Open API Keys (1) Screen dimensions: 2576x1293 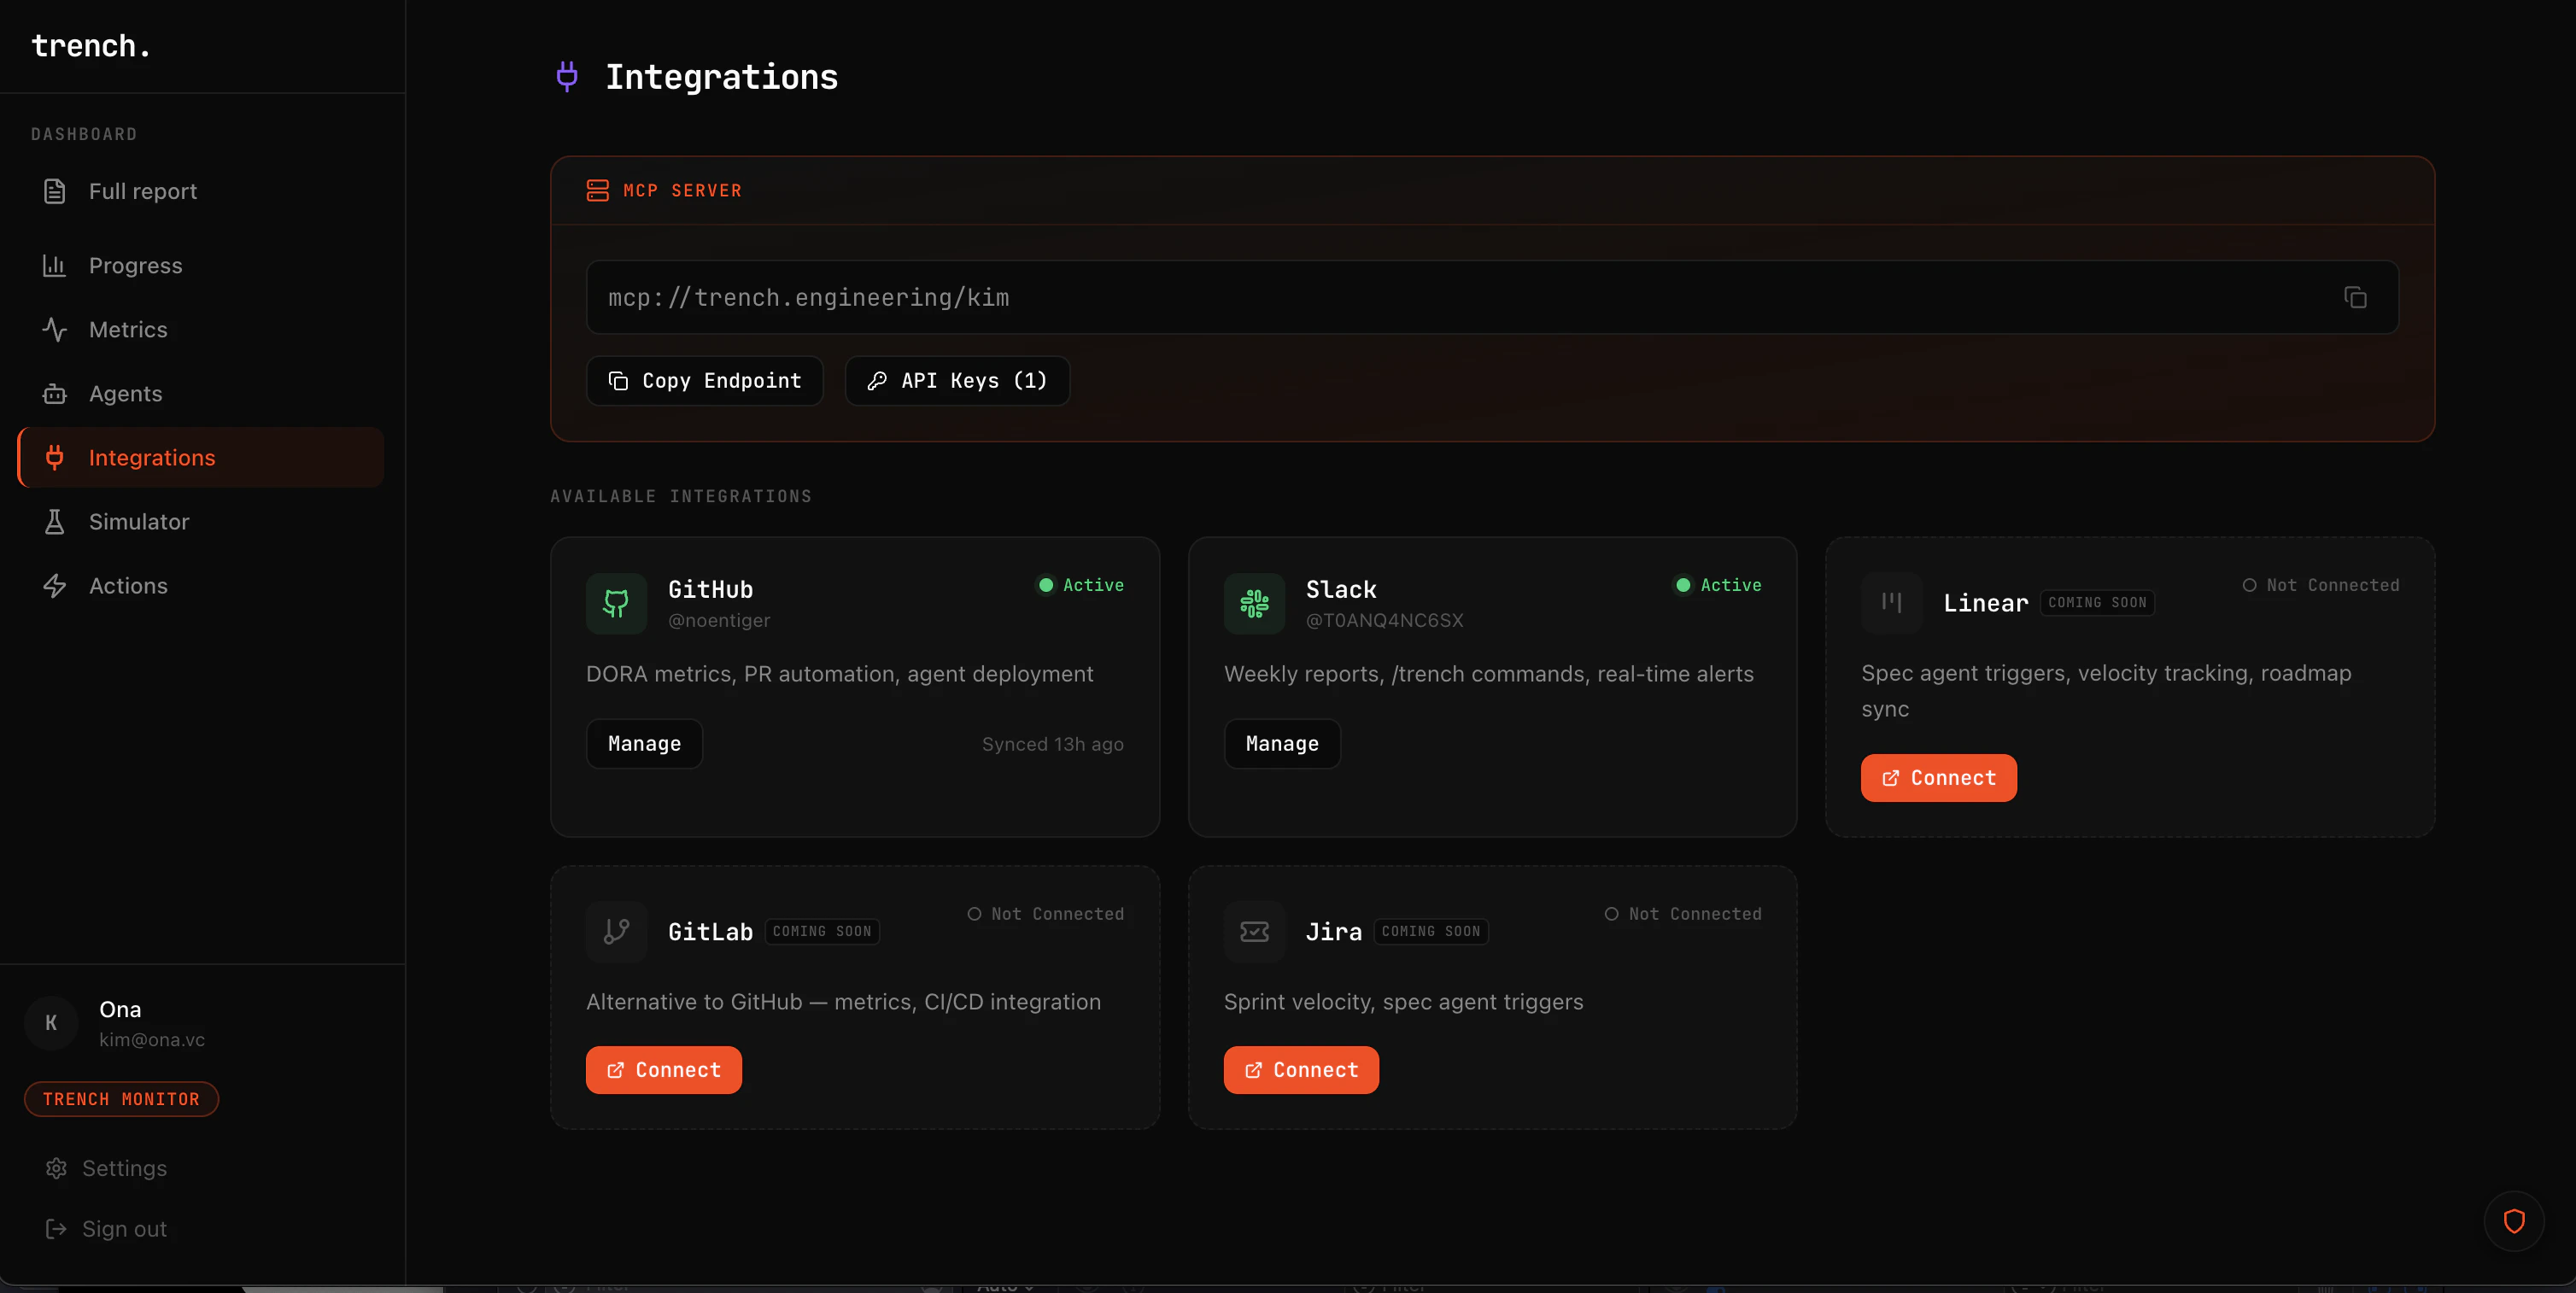pos(957,381)
